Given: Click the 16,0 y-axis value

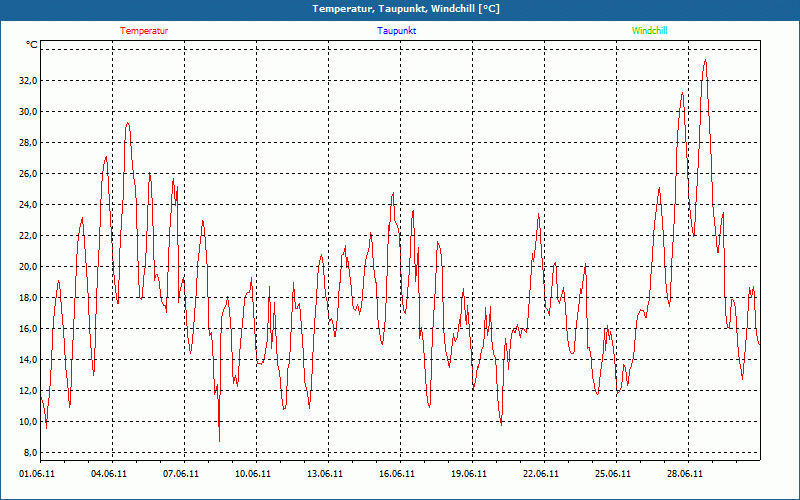Looking at the screenshot, I should point(27,329).
